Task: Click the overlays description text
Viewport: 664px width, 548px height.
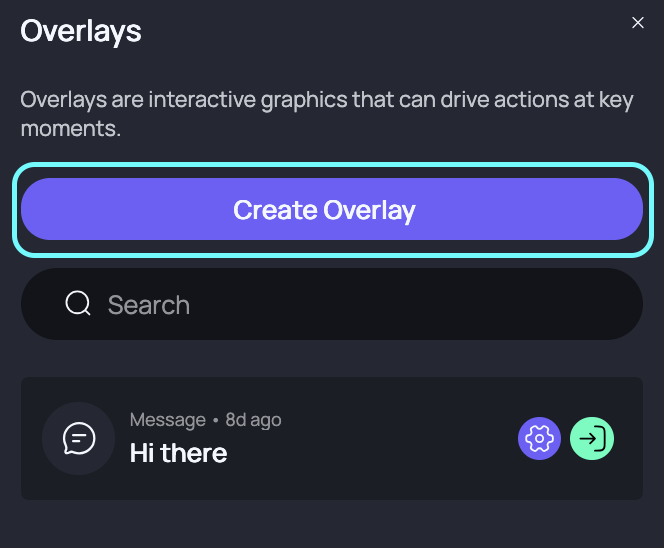Action: tap(327, 113)
